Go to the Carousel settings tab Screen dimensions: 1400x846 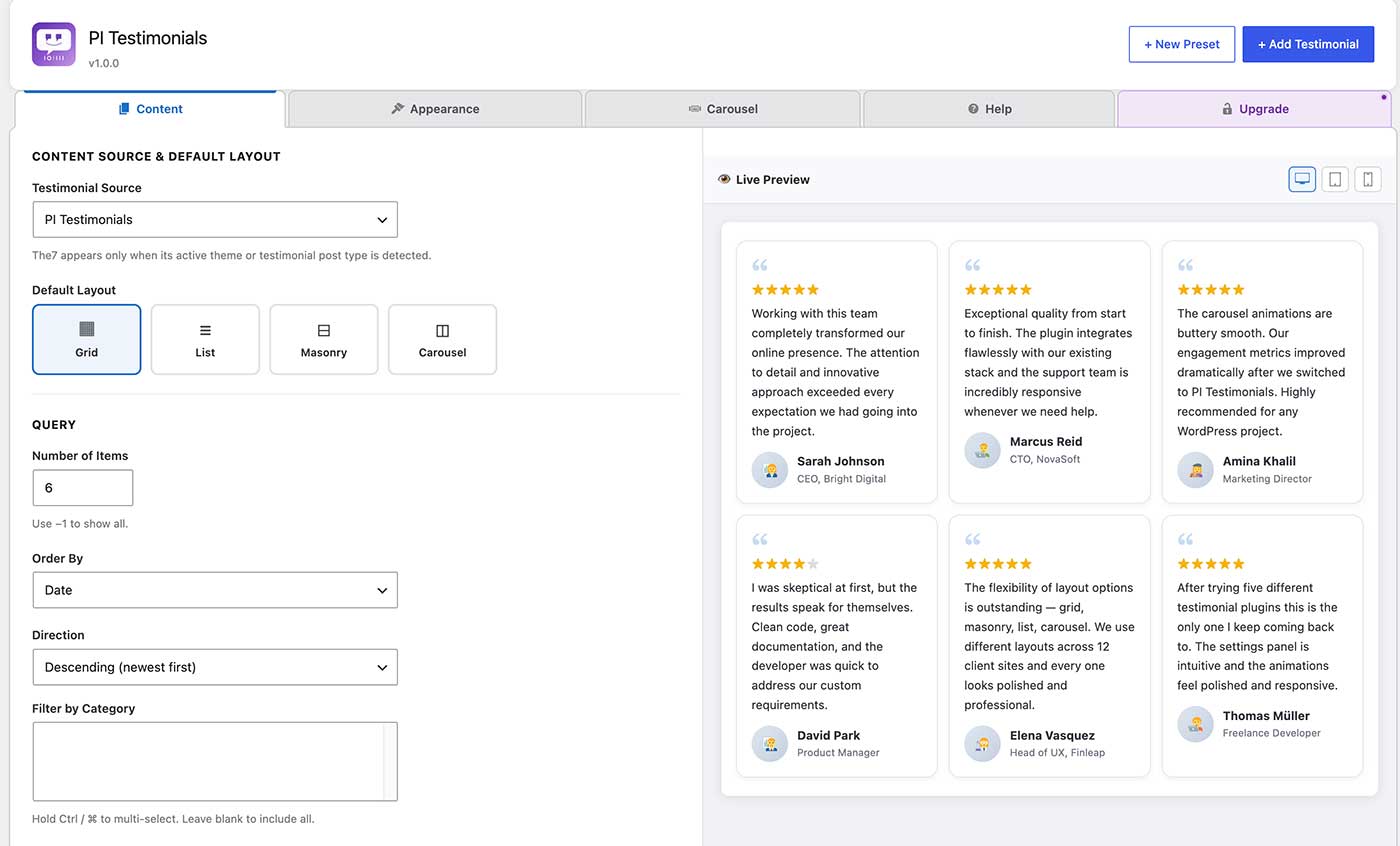(x=723, y=109)
